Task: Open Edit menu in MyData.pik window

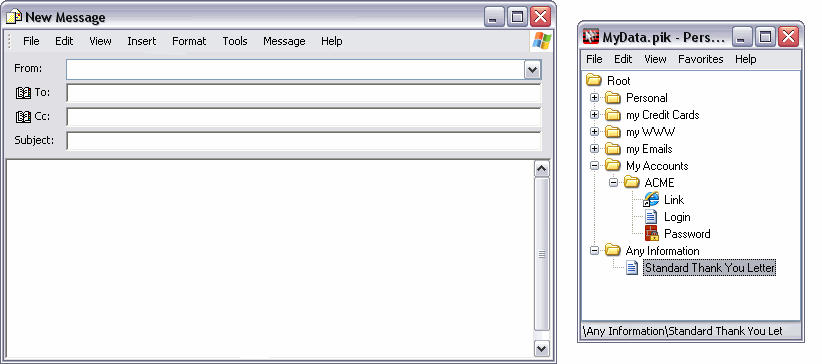Action: point(623,59)
